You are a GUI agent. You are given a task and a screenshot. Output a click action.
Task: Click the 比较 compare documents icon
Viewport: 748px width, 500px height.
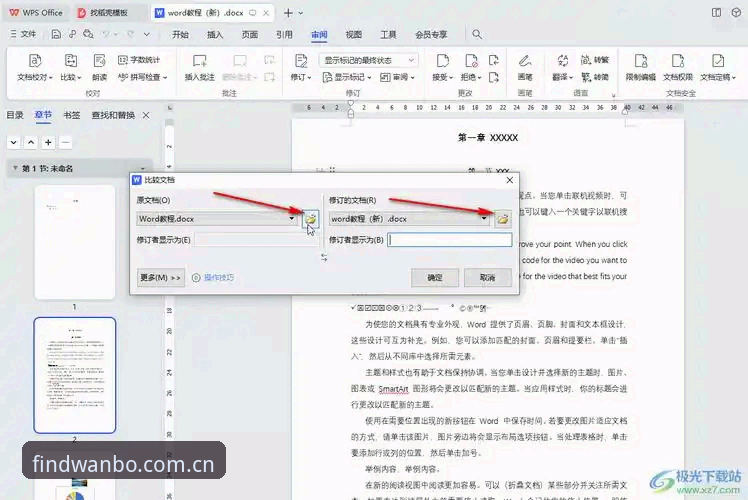pyautogui.click(x=71, y=61)
